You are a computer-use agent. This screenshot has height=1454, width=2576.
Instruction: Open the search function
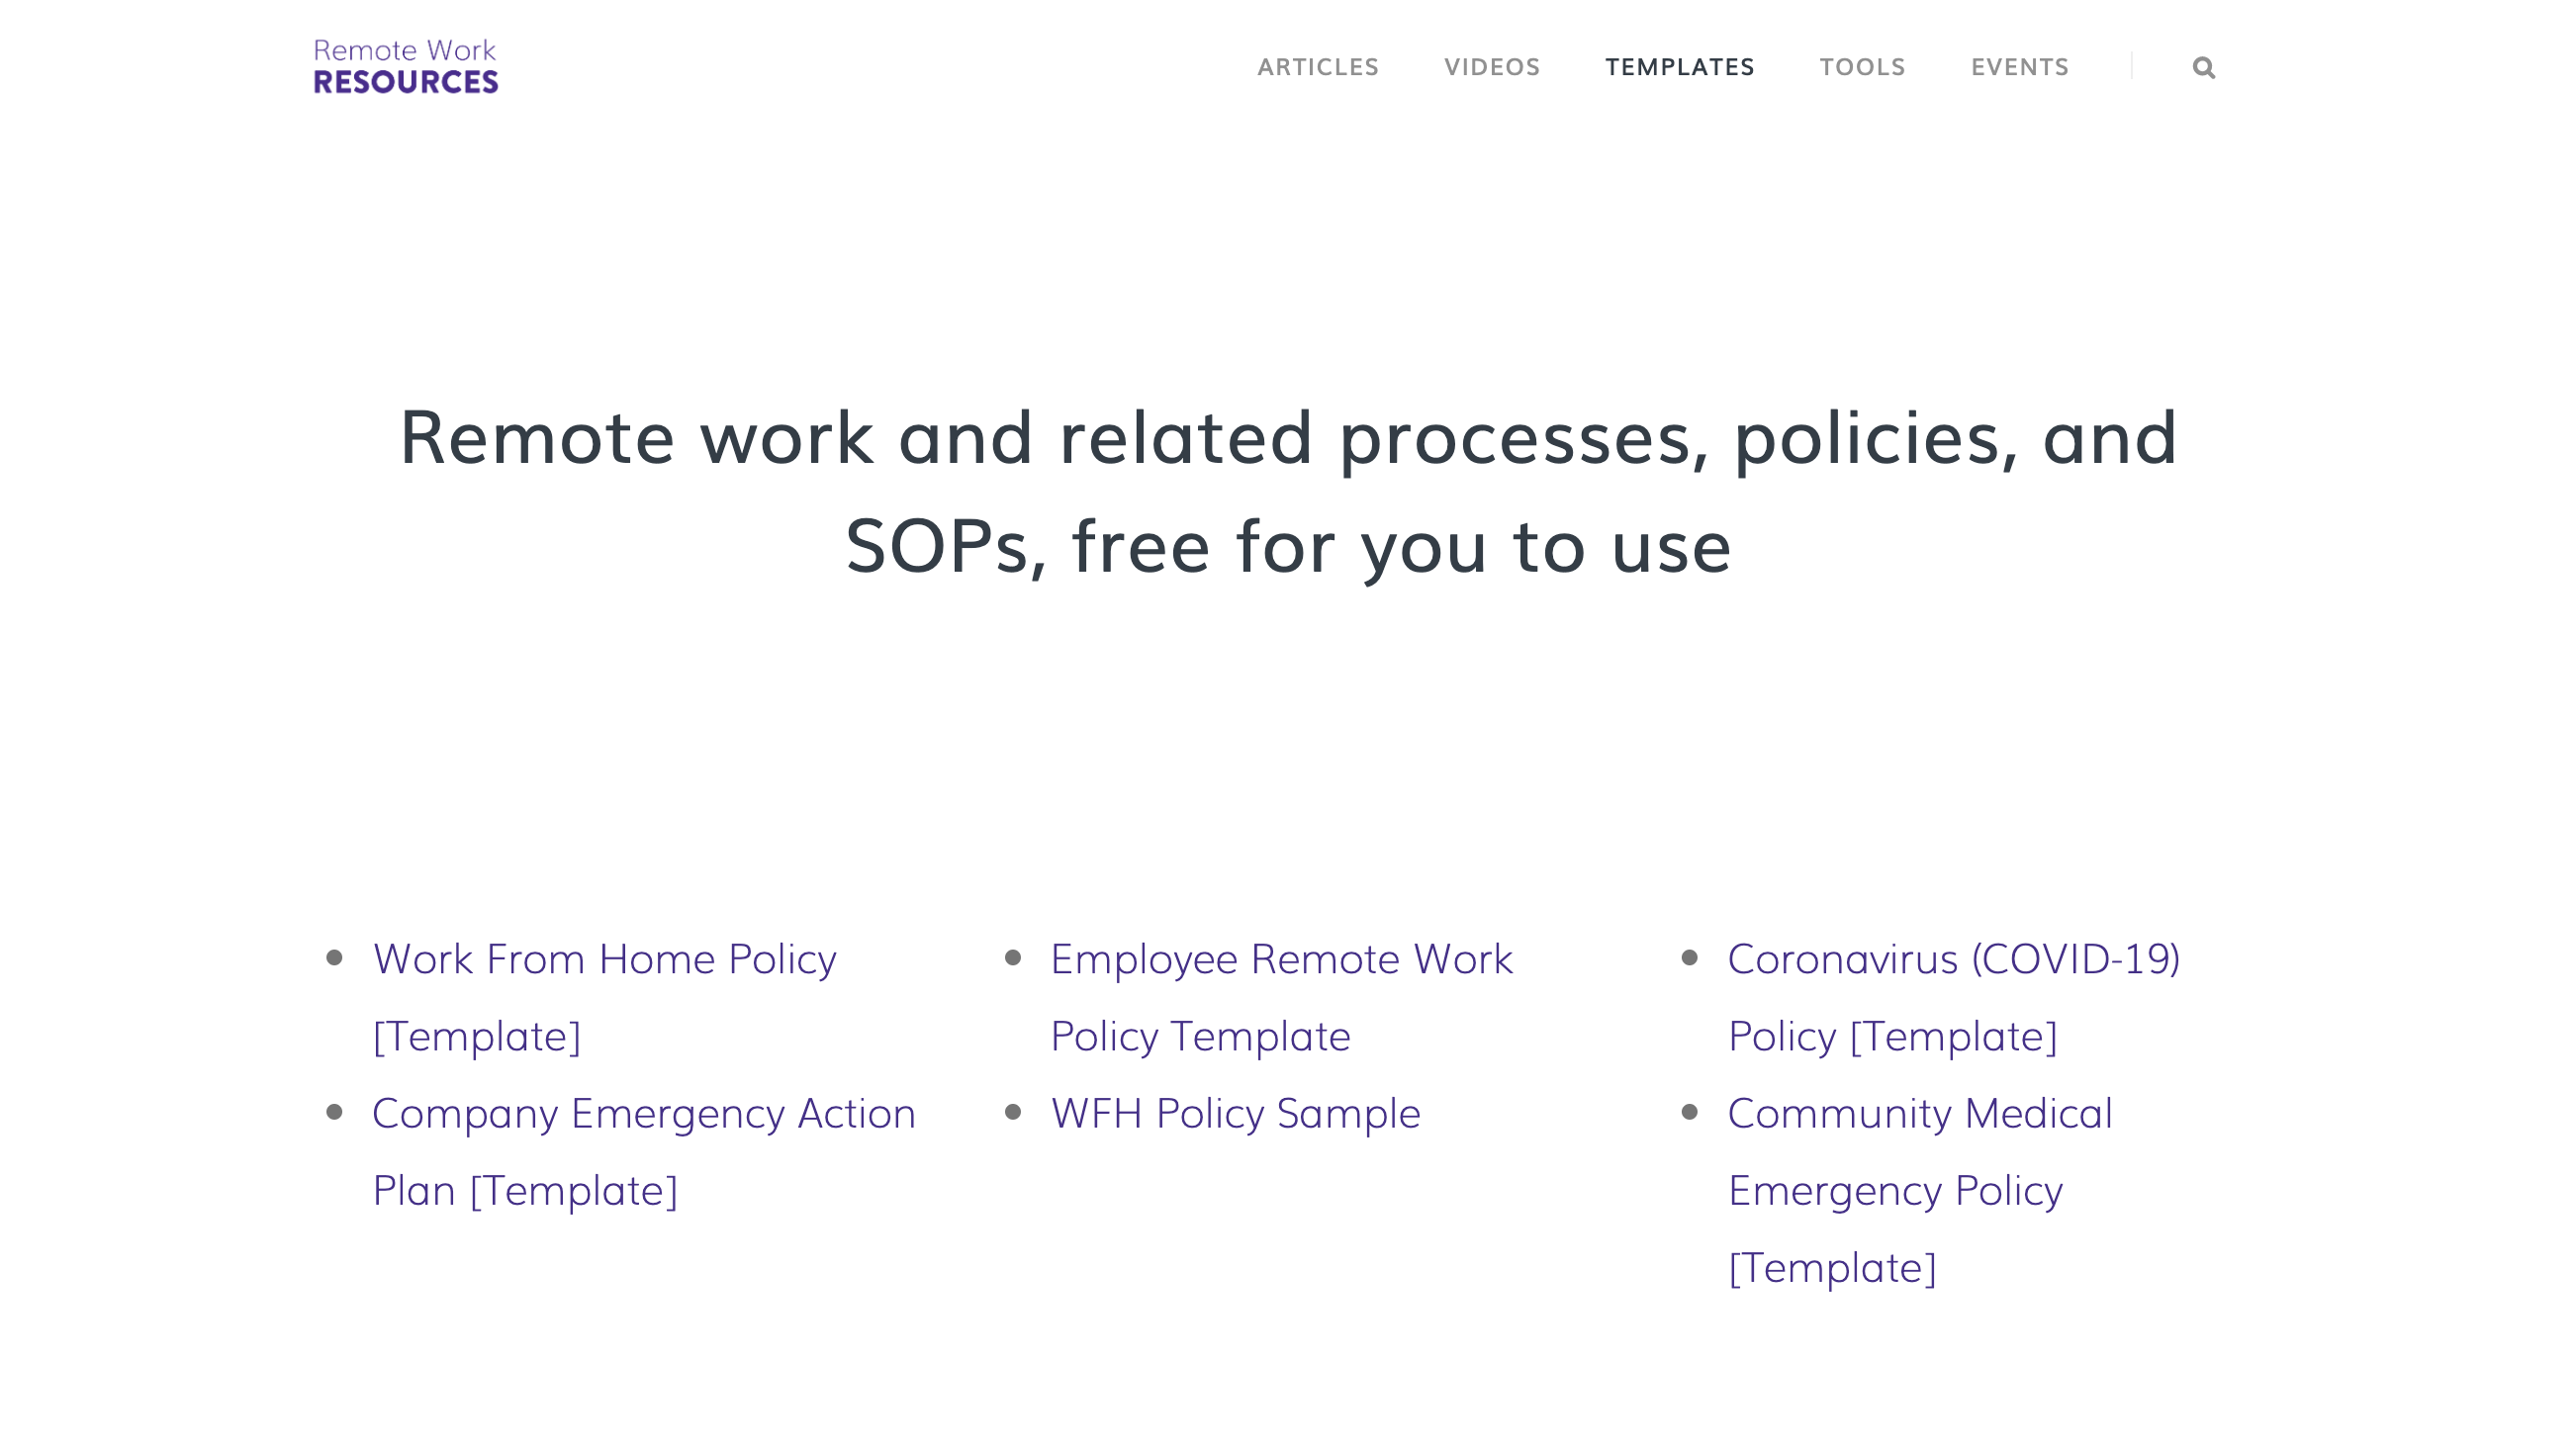pyautogui.click(x=2203, y=67)
